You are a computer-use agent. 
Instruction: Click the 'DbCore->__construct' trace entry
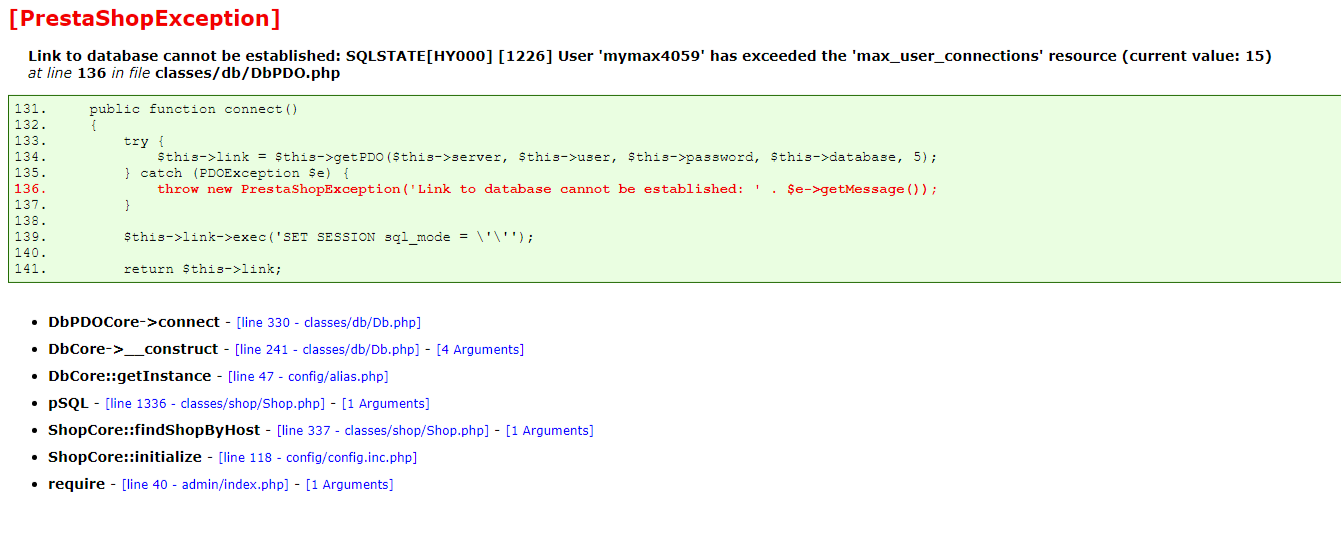[133, 349]
